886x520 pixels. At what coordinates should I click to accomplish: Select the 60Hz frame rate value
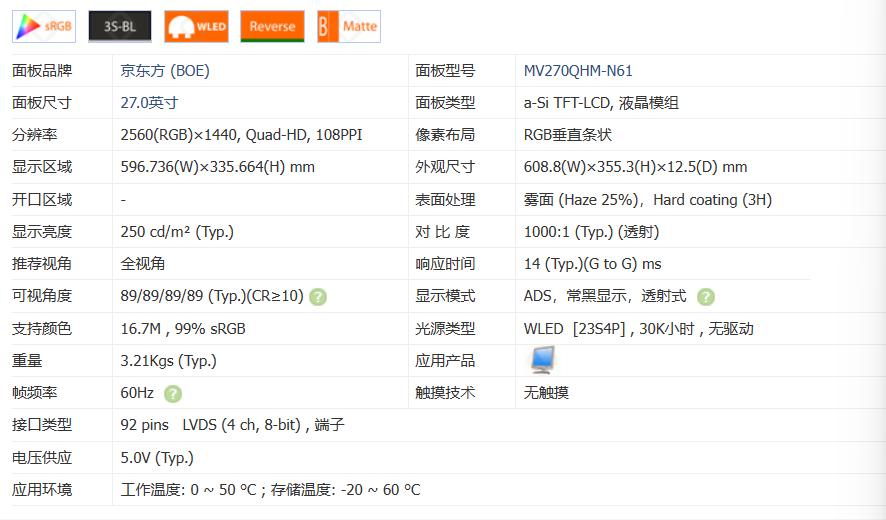tap(137, 393)
